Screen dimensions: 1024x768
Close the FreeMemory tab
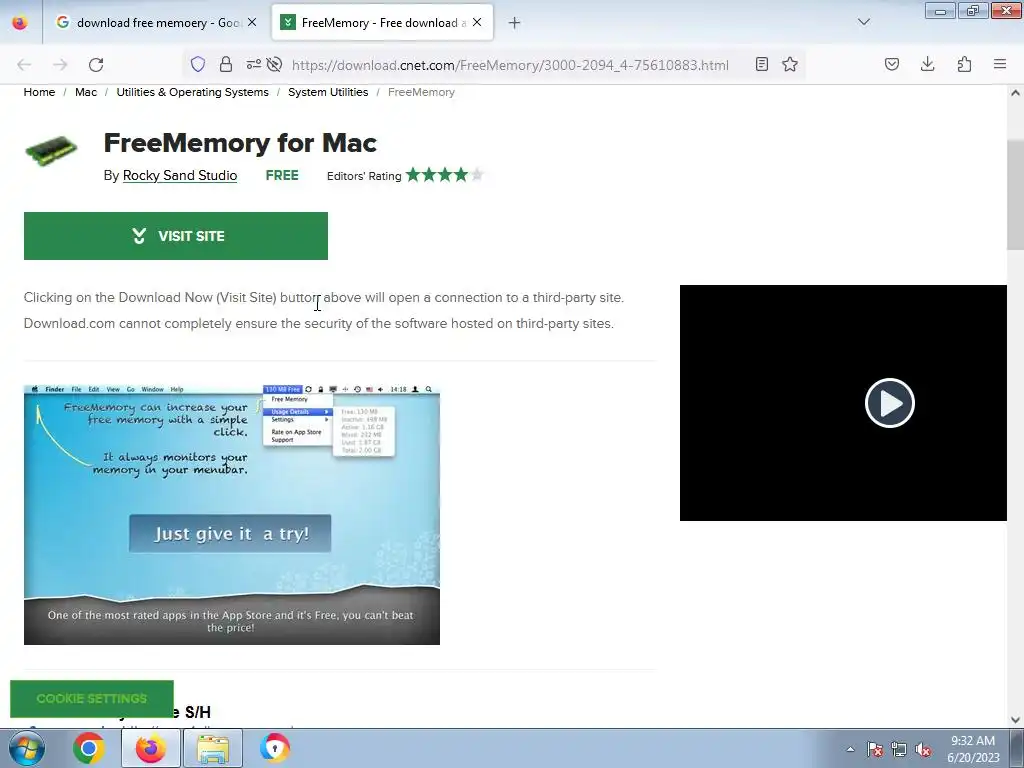coord(477,23)
